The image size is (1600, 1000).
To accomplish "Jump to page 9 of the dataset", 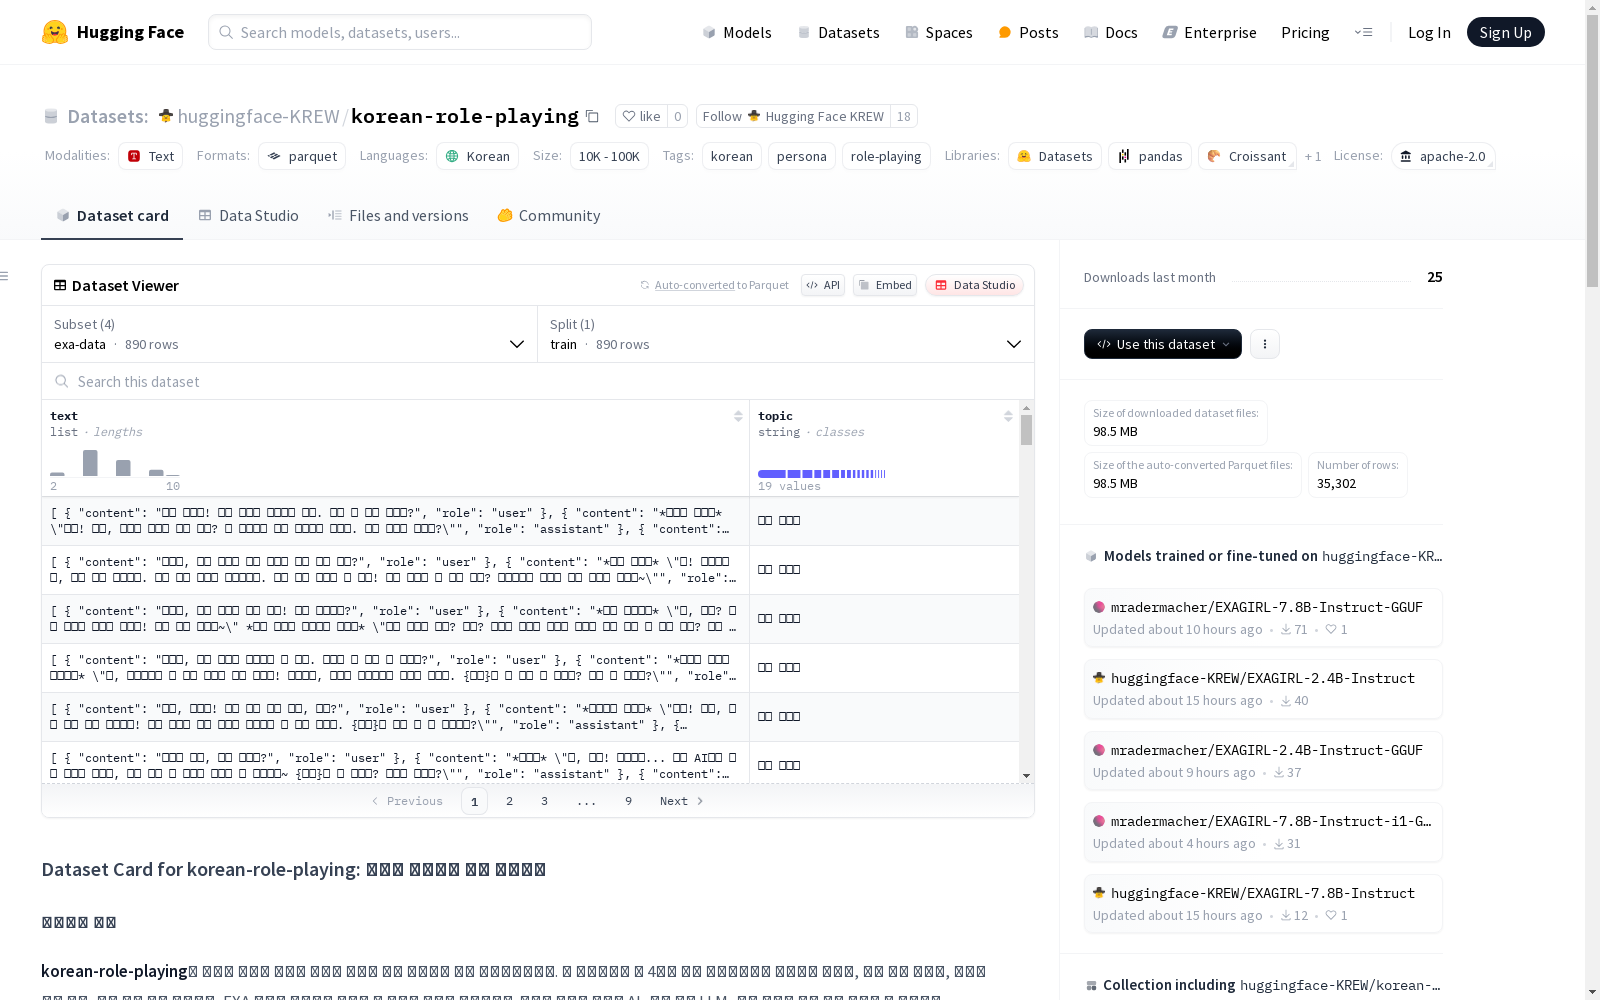I will click(x=628, y=801).
